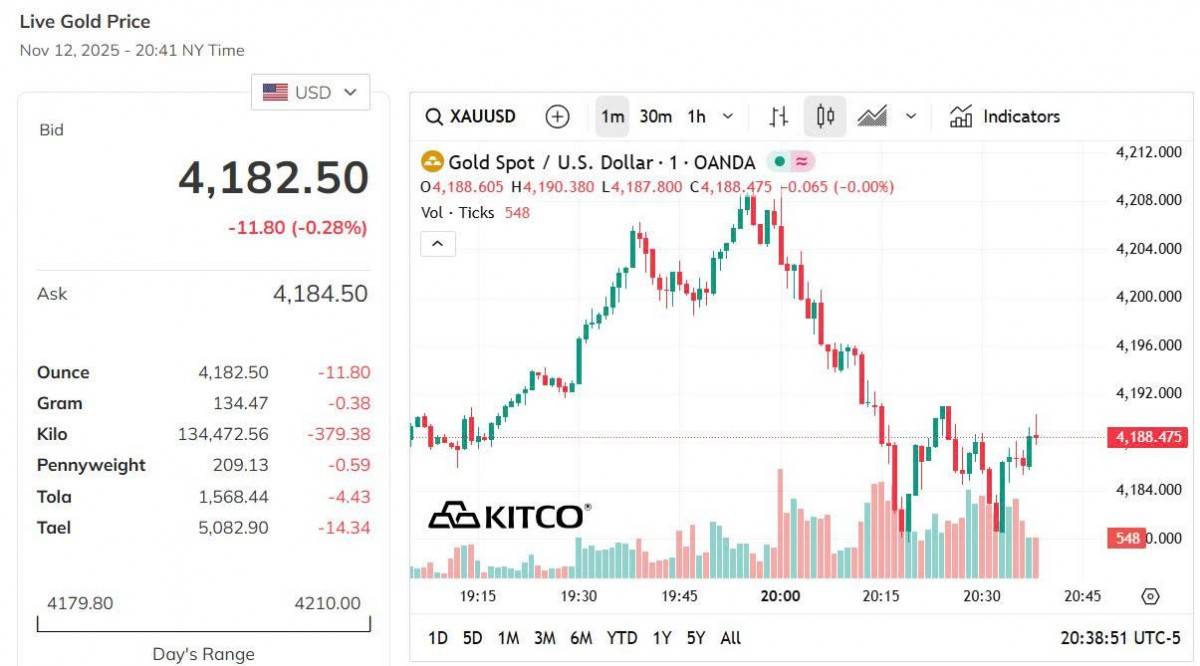The width and height of the screenshot is (1200, 666).
Task: Expand the timeframe interval dropdown
Action: pos(727,117)
